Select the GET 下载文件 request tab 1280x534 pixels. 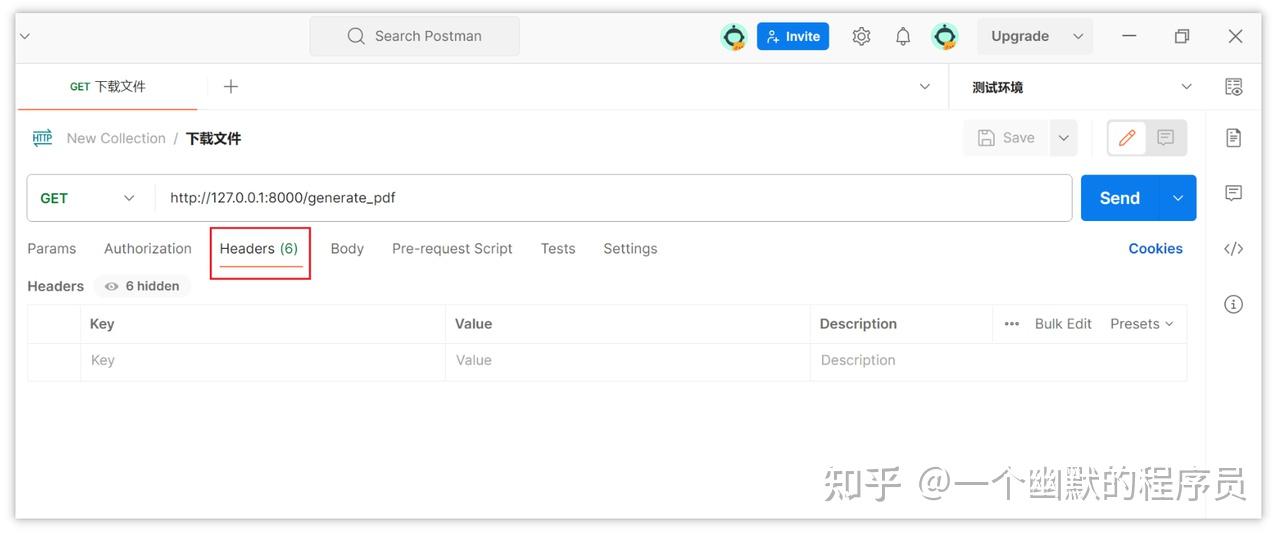[x=108, y=87]
